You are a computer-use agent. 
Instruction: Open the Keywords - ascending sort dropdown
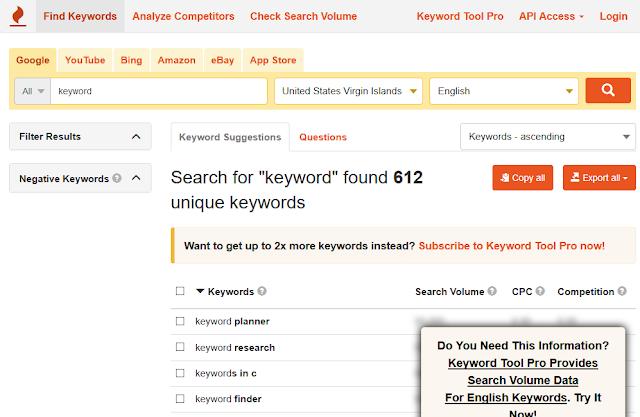point(548,137)
